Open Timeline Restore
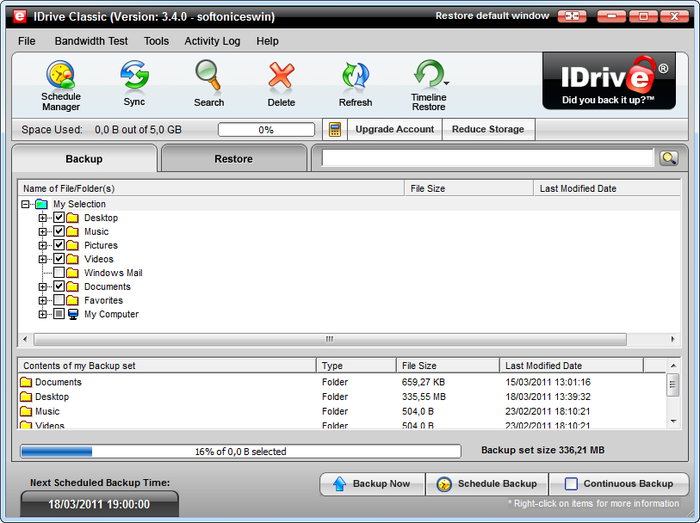Screen dimensions: 700x523 coord(428,85)
